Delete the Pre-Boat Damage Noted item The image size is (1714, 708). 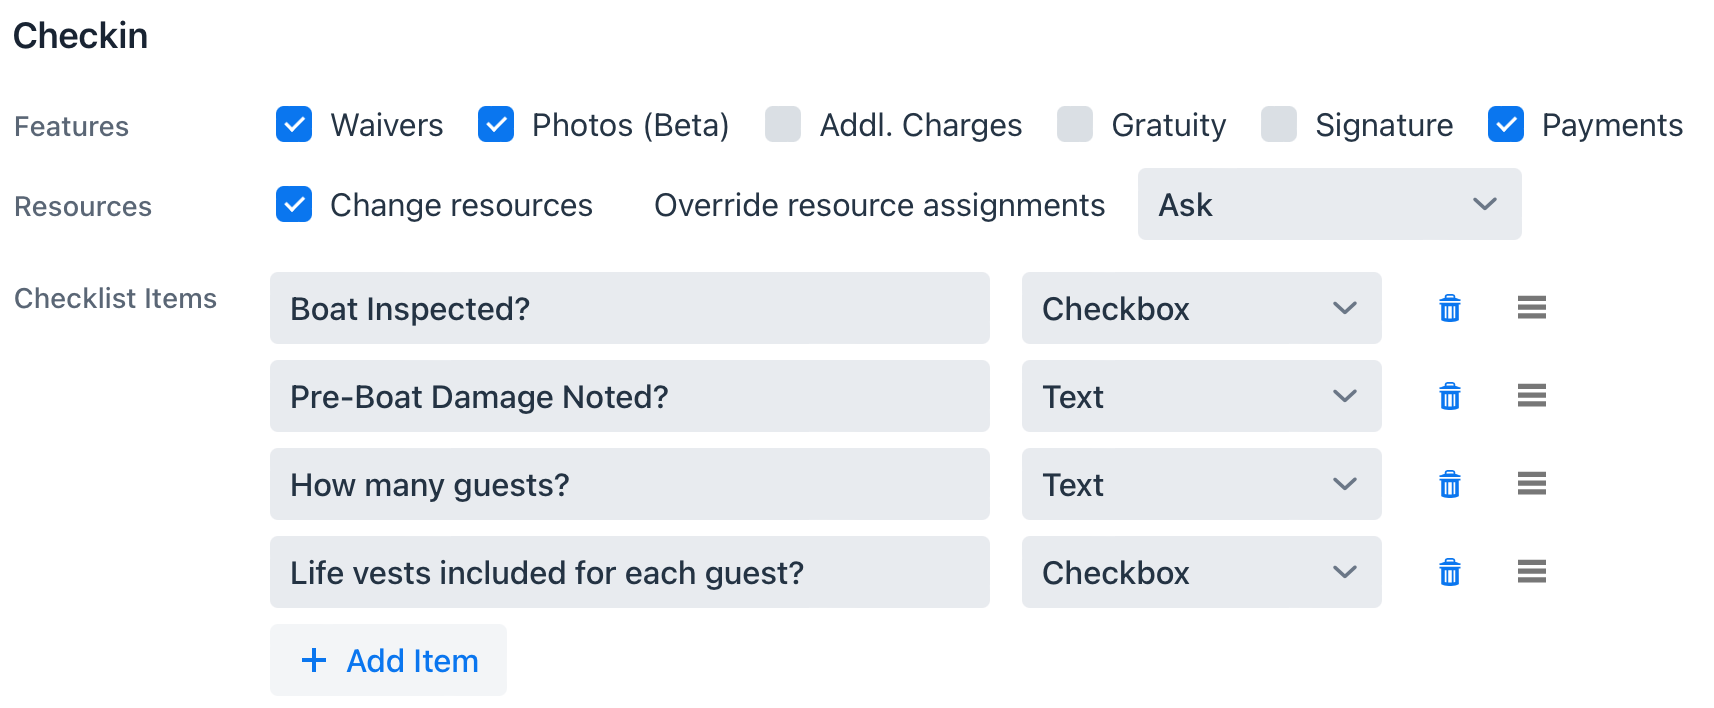pyautogui.click(x=1449, y=396)
